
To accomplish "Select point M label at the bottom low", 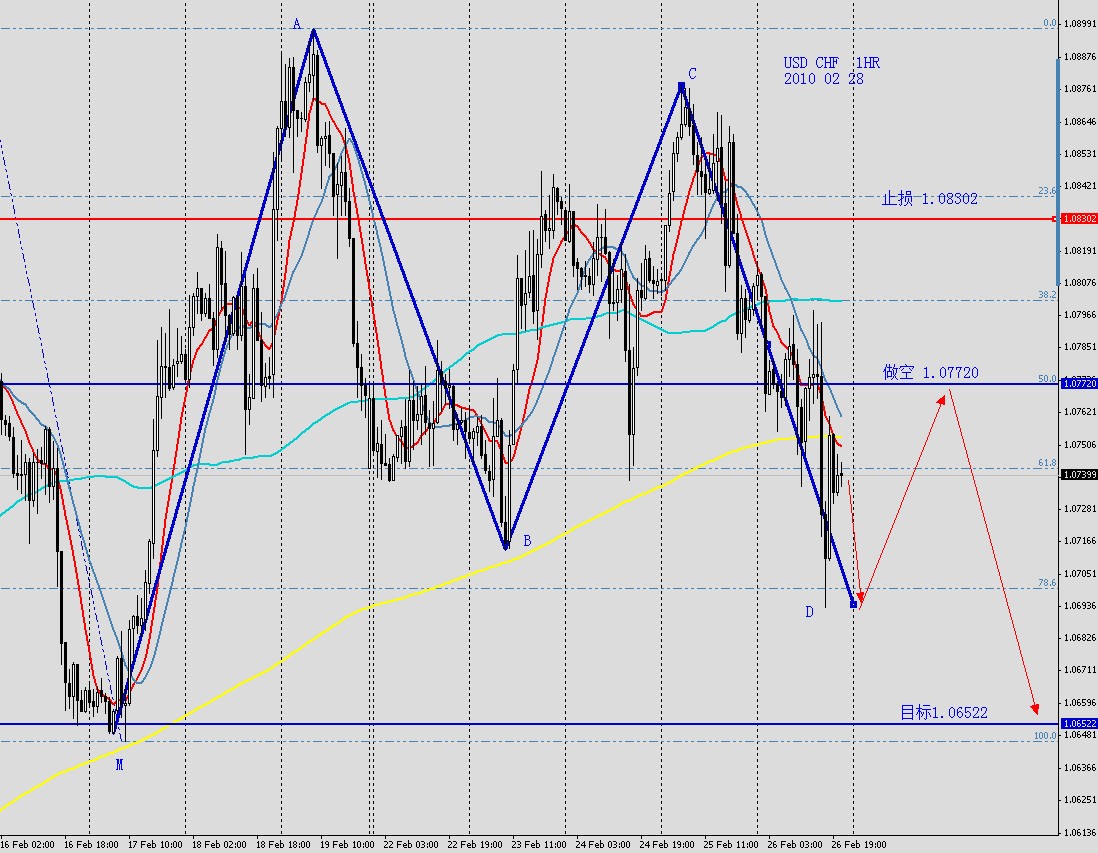I will [119, 764].
